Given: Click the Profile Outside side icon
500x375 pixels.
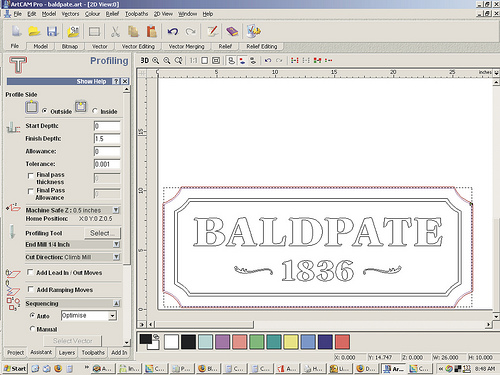Looking at the screenshot, I should tap(32, 107).
